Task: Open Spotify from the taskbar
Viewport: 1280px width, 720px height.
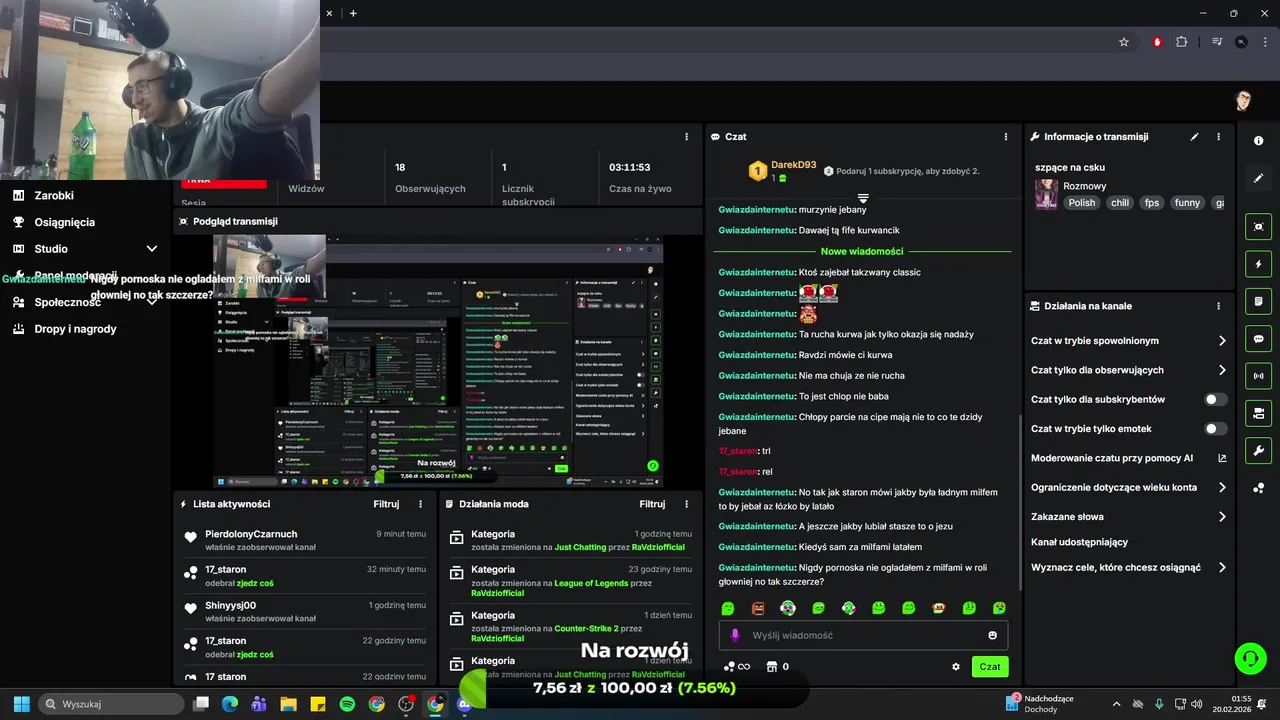Action: [x=347, y=704]
